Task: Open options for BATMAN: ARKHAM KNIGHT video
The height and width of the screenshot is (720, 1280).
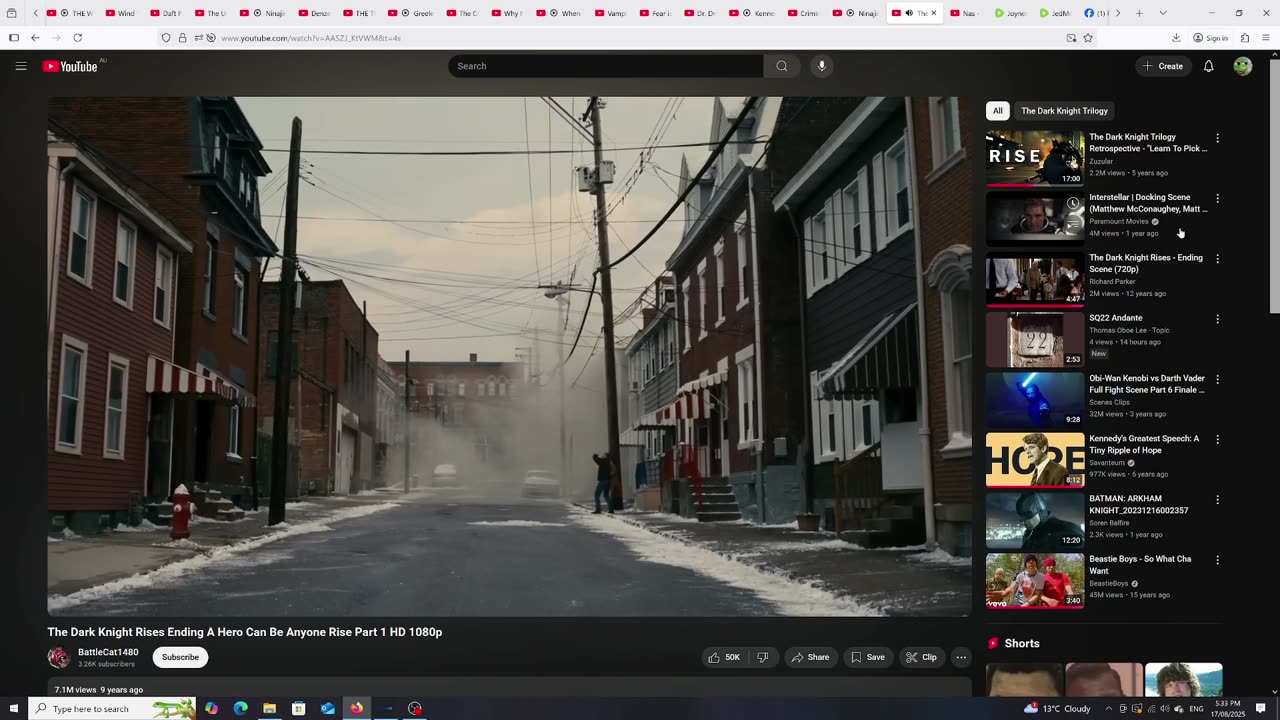Action: (1217, 499)
